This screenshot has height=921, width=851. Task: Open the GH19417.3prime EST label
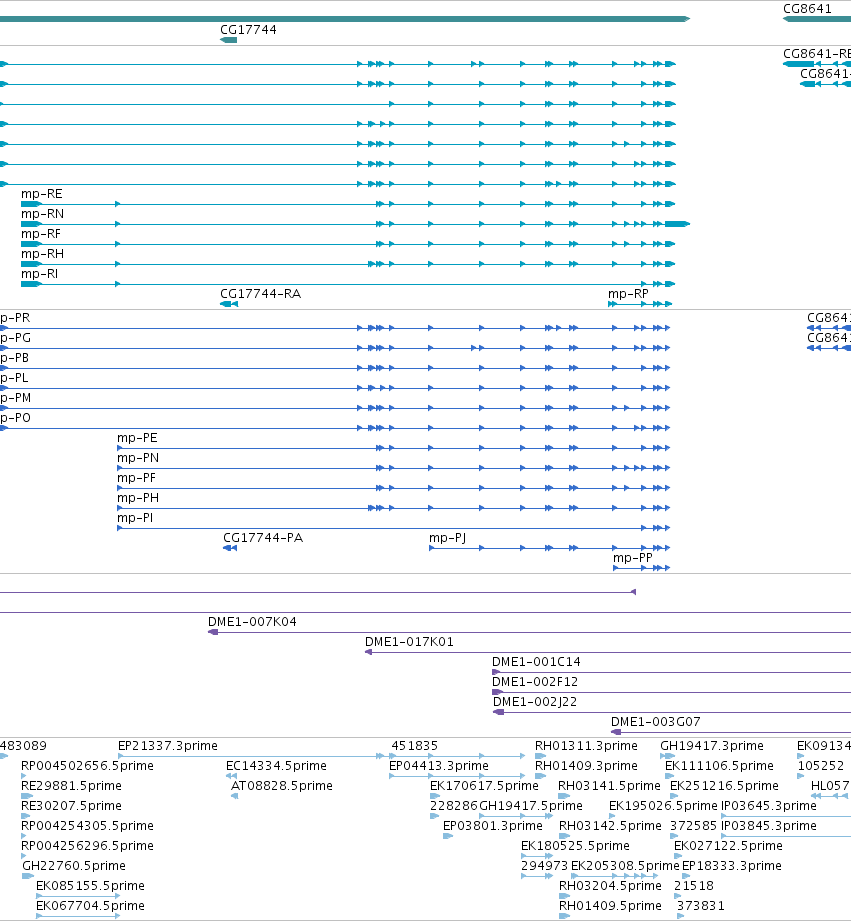point(712,745)
